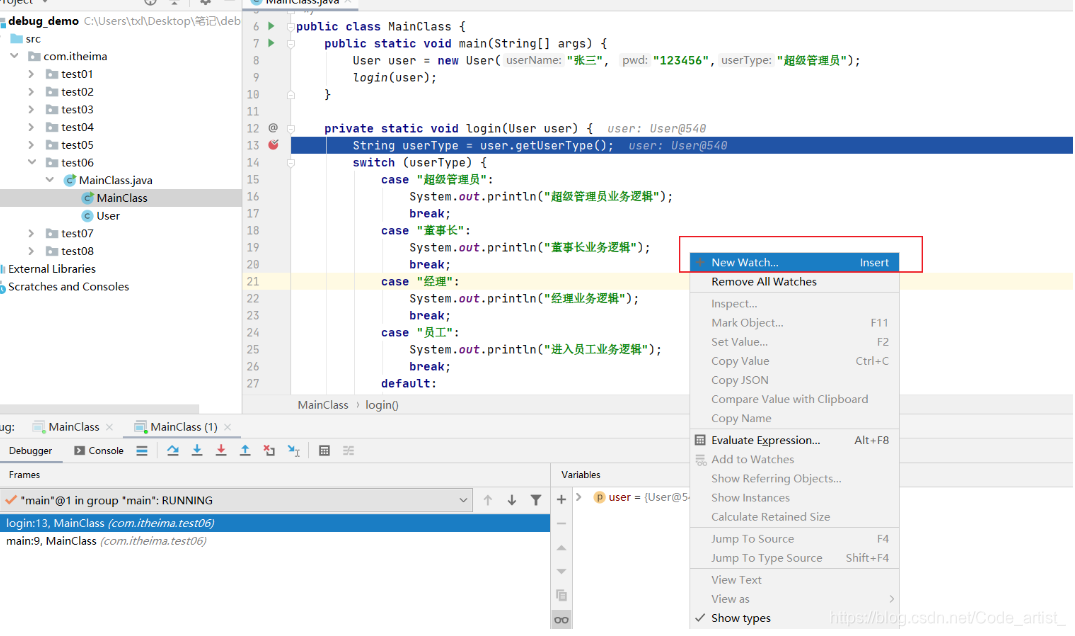The width and height of the screenshot is (1075, 636).
Task: Click the Step Into debug icon
Action: click(x=197, y=450)
